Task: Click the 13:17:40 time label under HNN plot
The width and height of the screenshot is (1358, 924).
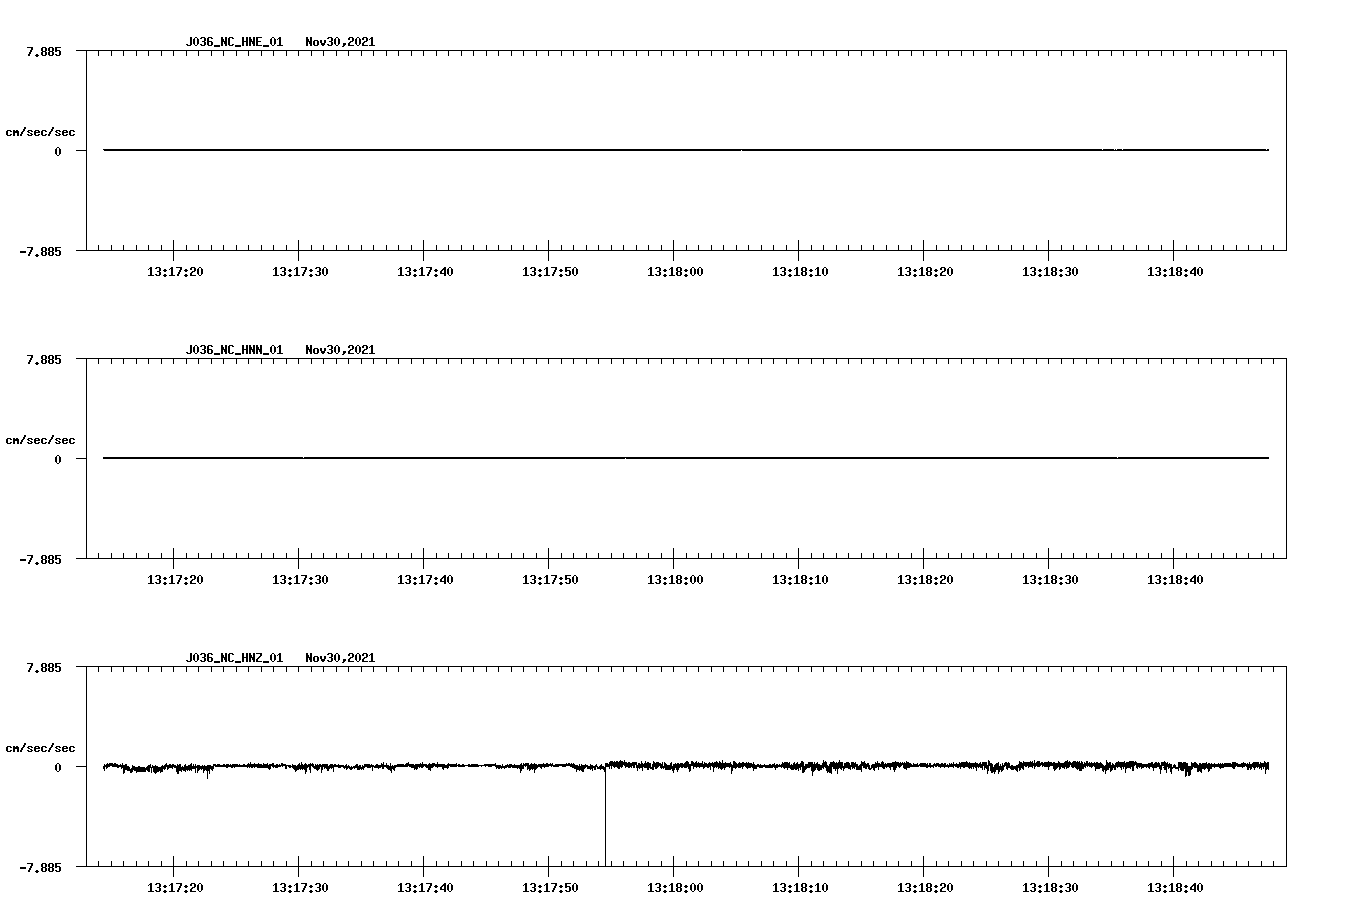Action: click(425, 580)
